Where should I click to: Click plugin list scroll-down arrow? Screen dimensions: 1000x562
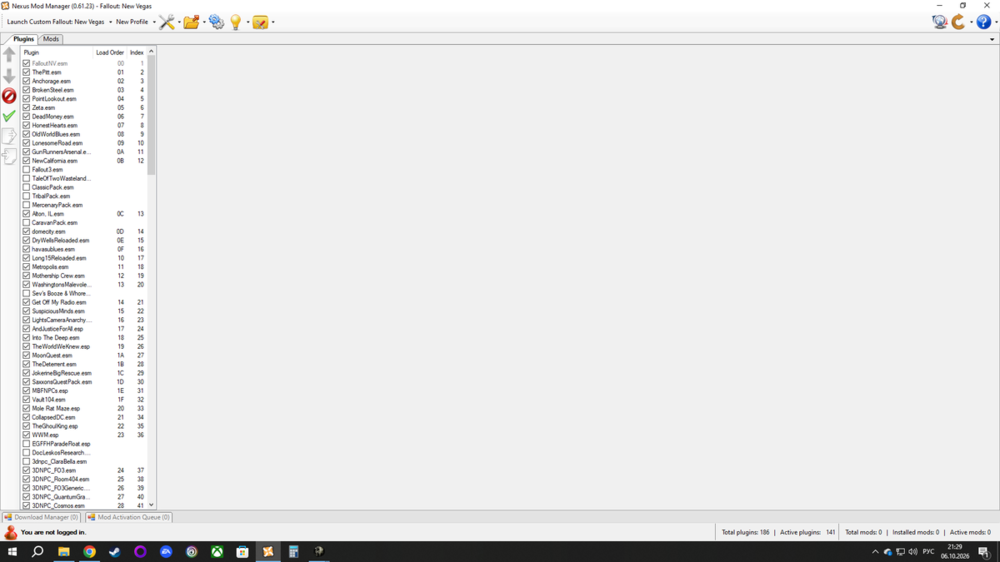pyautogui.click(x=151, y=505)
